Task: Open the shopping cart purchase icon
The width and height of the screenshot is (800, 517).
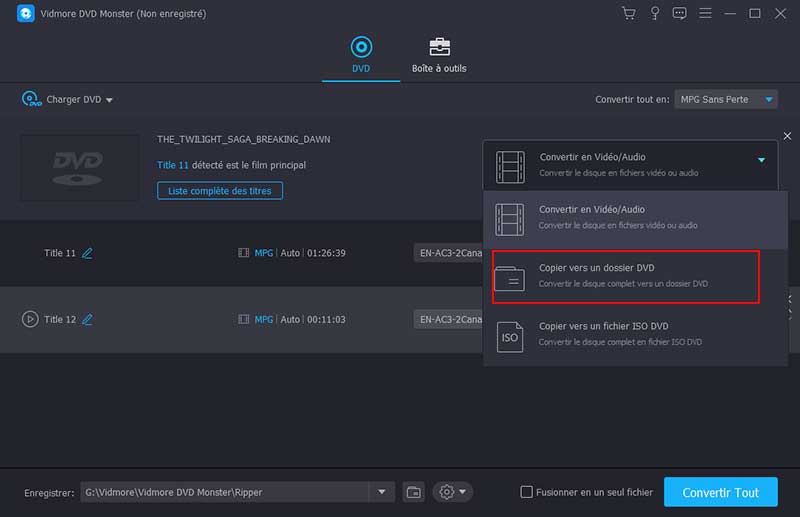Action: click(x=629, y=13)
